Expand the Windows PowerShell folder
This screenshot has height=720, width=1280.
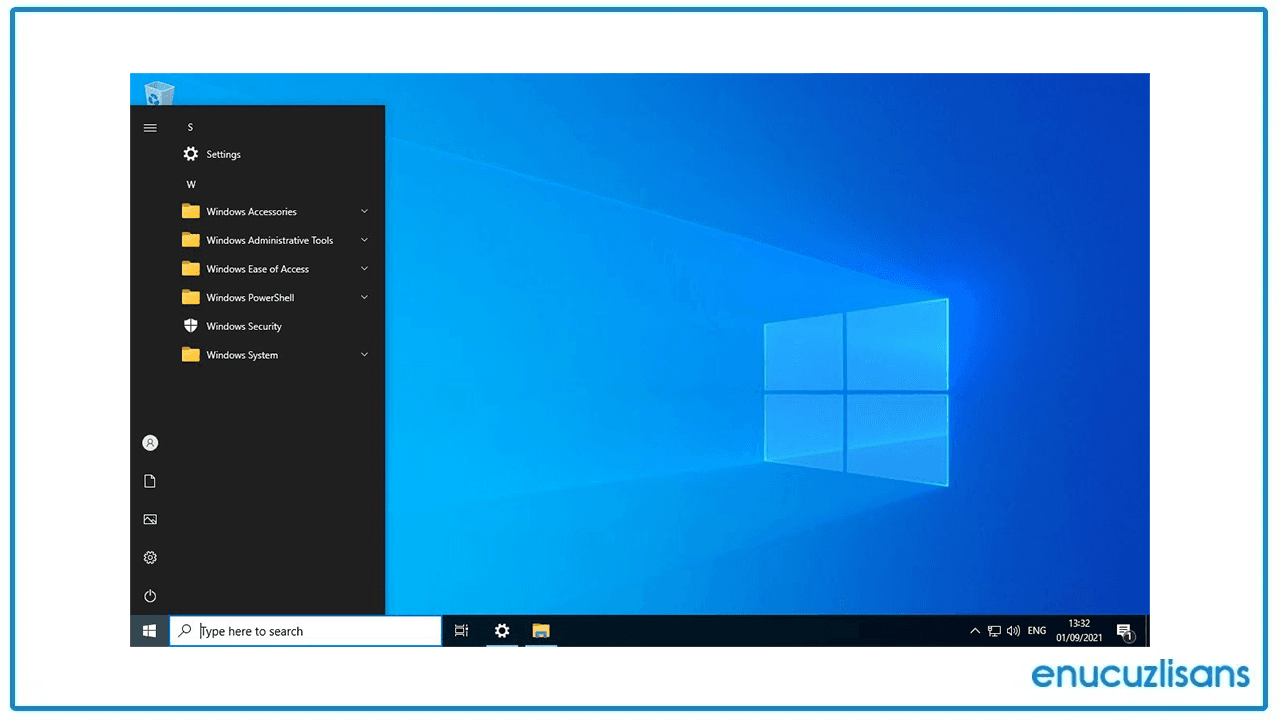(277, 297)
